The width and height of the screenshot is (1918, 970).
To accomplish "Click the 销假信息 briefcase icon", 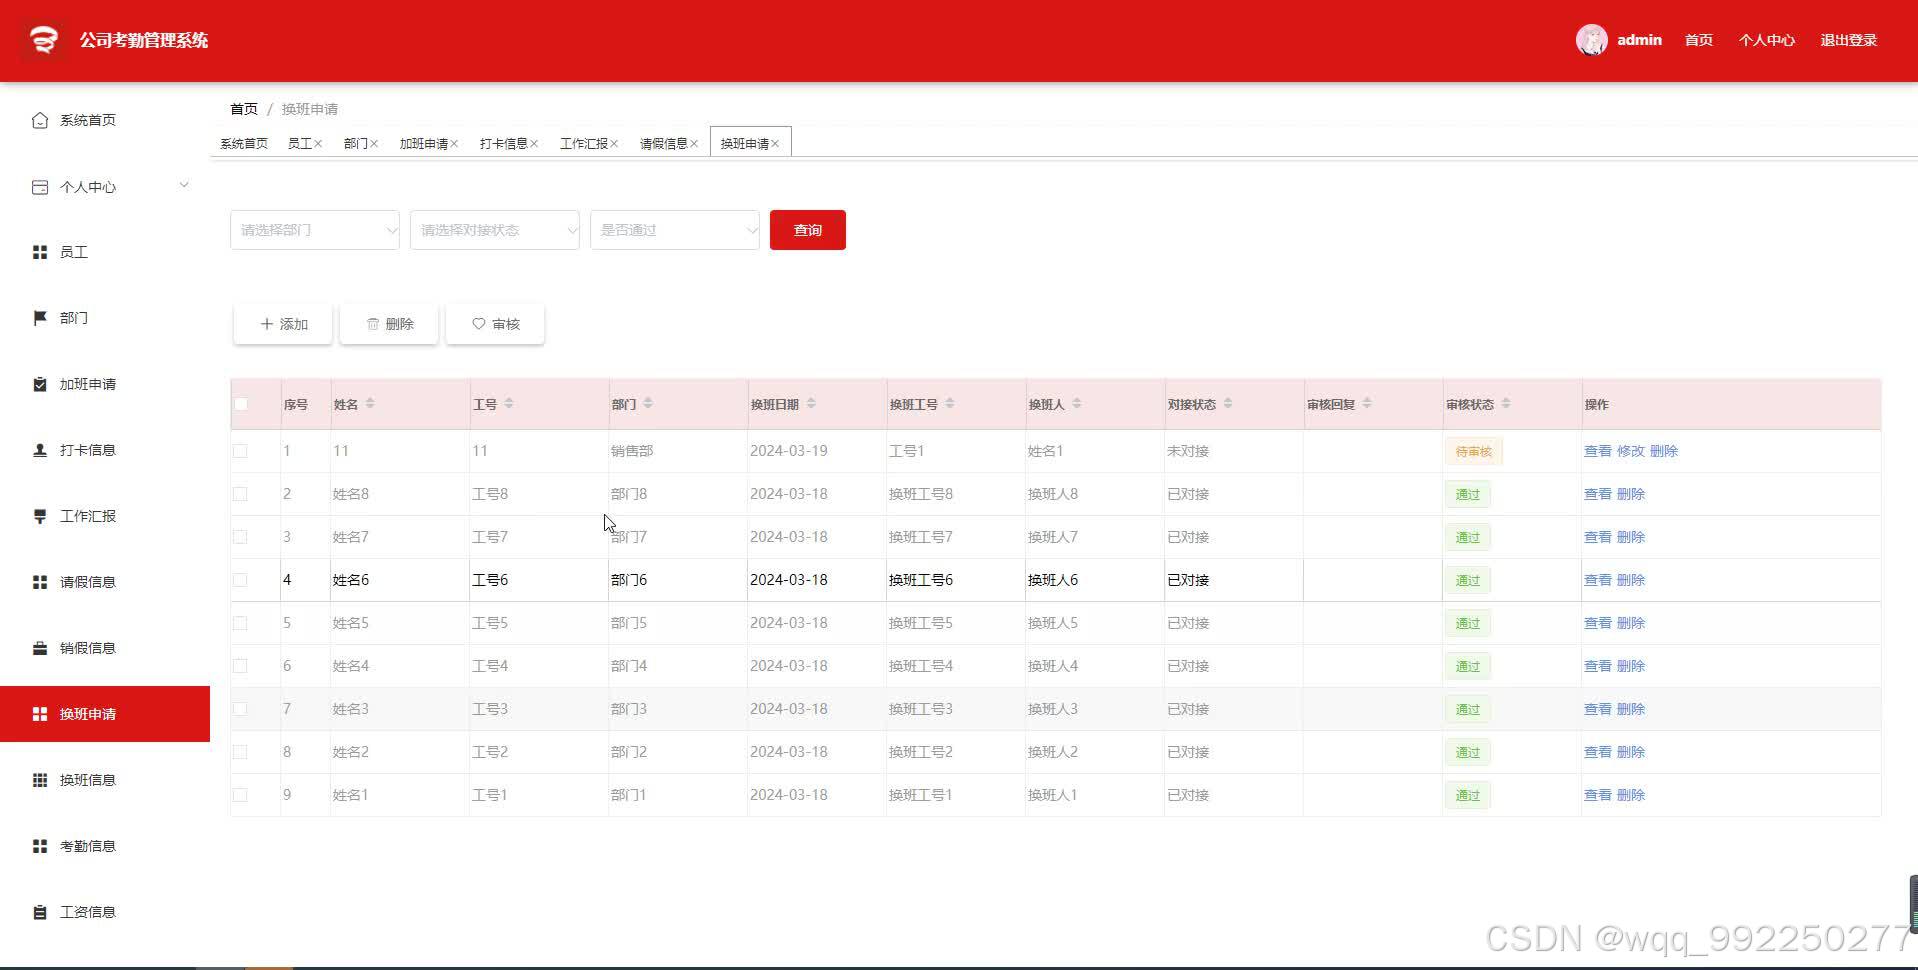I will [x=40, y=648].
